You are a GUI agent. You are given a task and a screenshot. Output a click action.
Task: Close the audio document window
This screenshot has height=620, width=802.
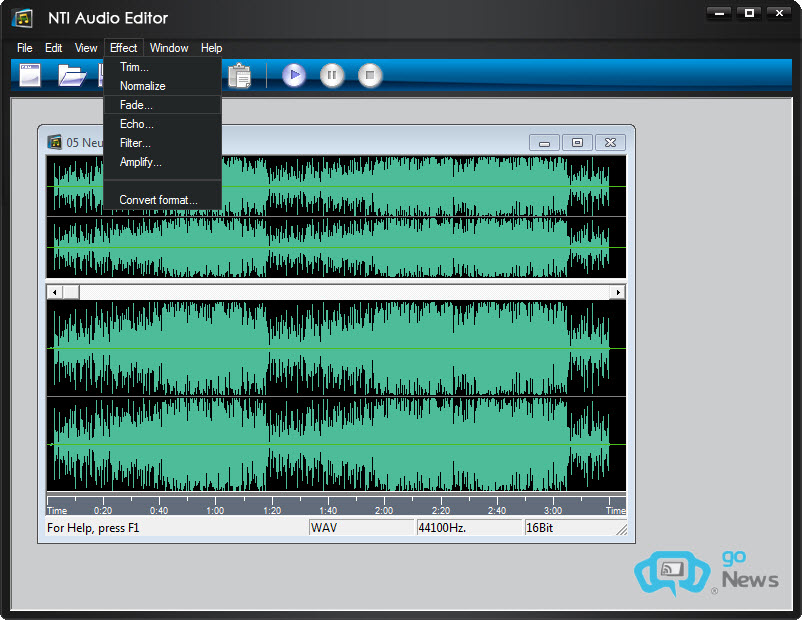tap(610, 142)
